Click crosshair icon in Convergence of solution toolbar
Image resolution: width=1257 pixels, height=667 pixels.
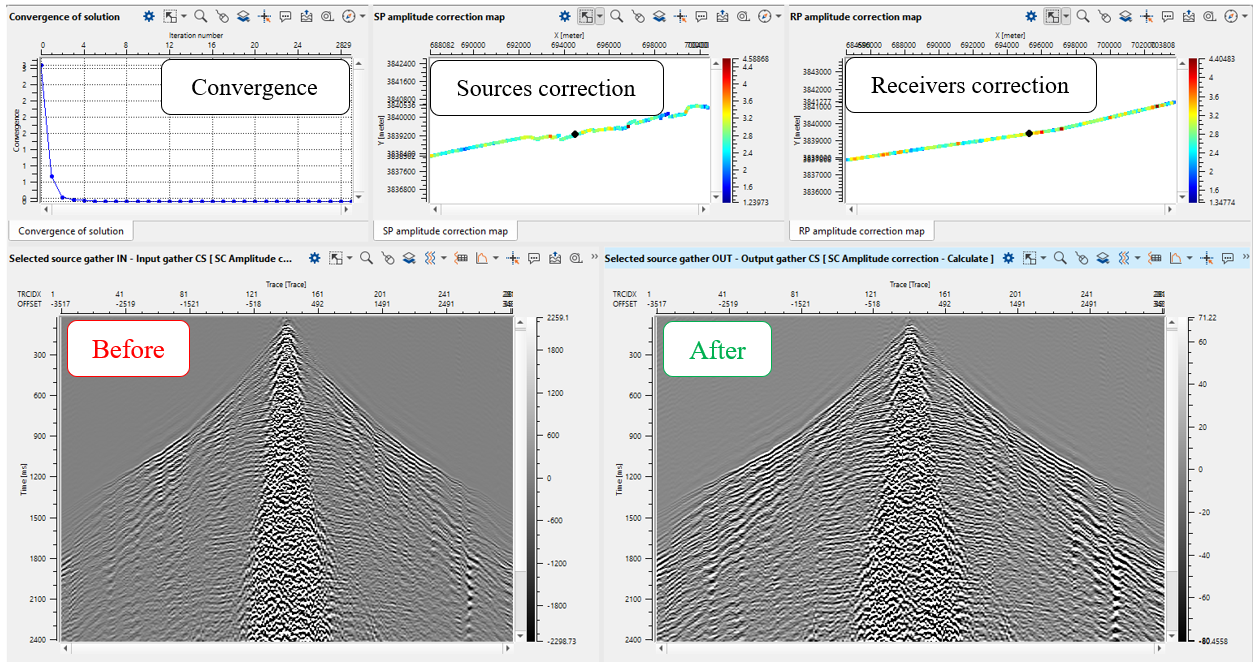265,17
